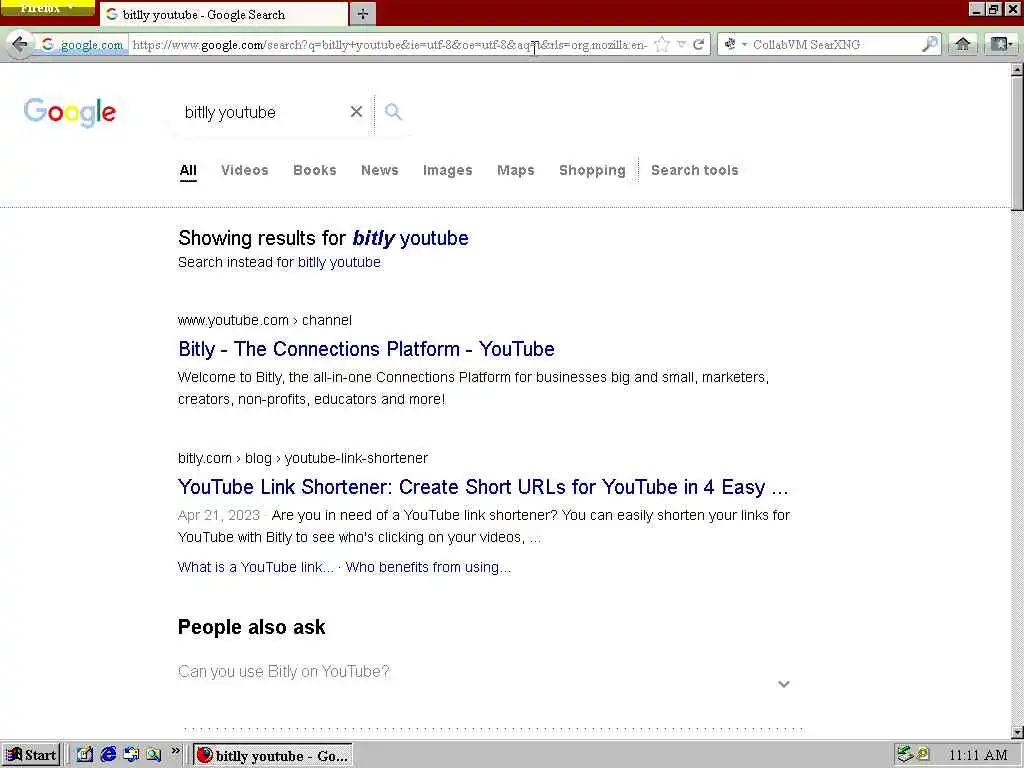This screenshot has height=768, width=1024.
Task: Open the search engine selector dropdown
Action: point(735,44)
